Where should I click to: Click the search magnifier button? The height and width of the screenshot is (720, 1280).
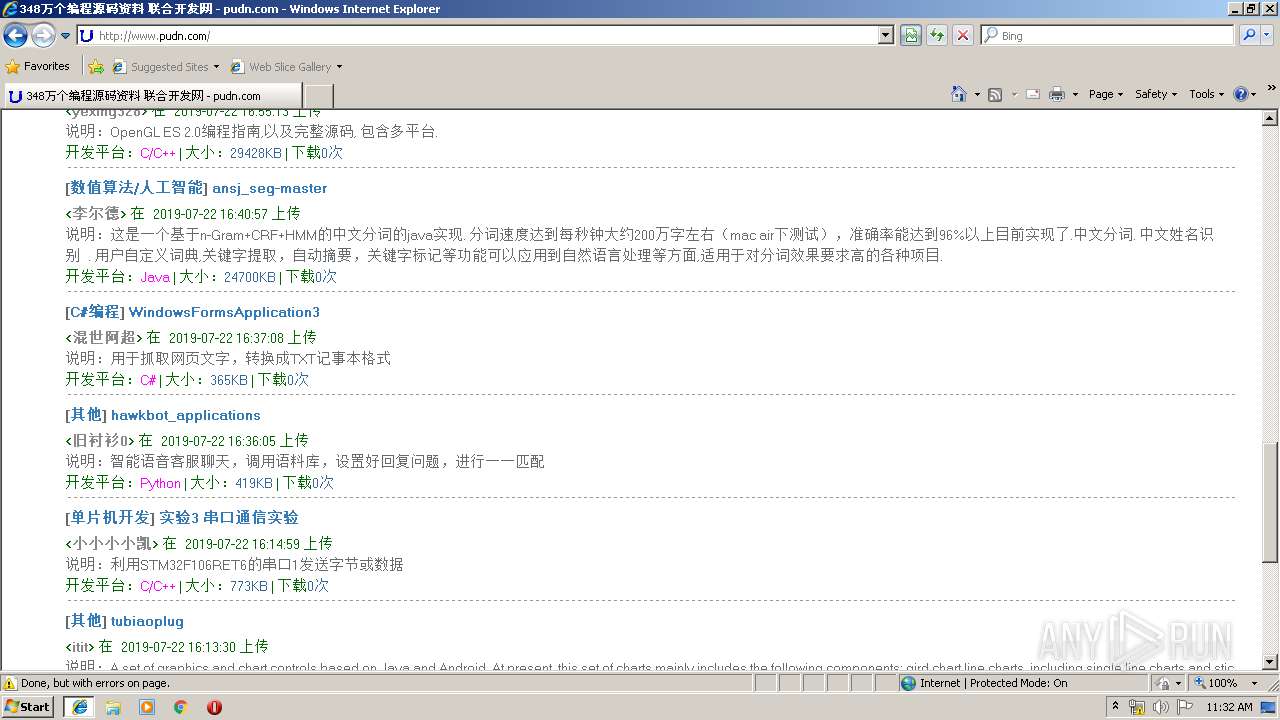coord(1248,36)
